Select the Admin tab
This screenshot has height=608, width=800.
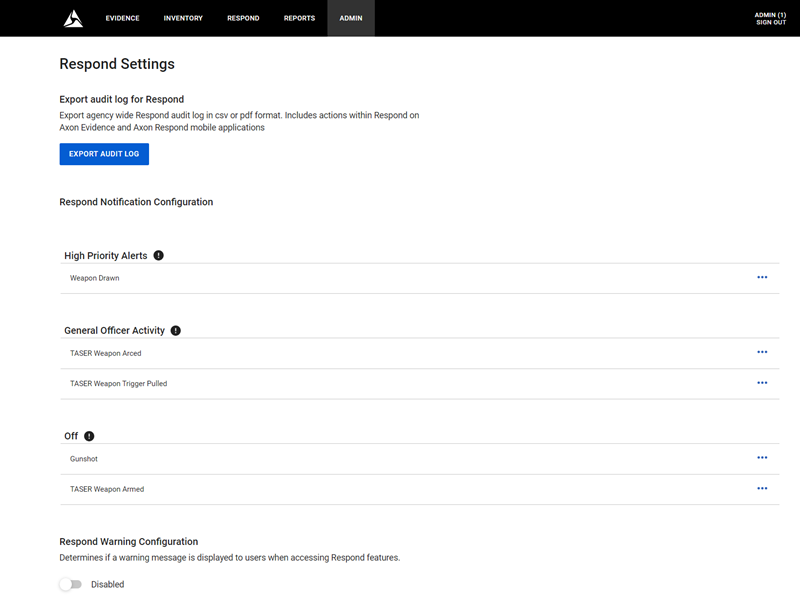[351, 18]
